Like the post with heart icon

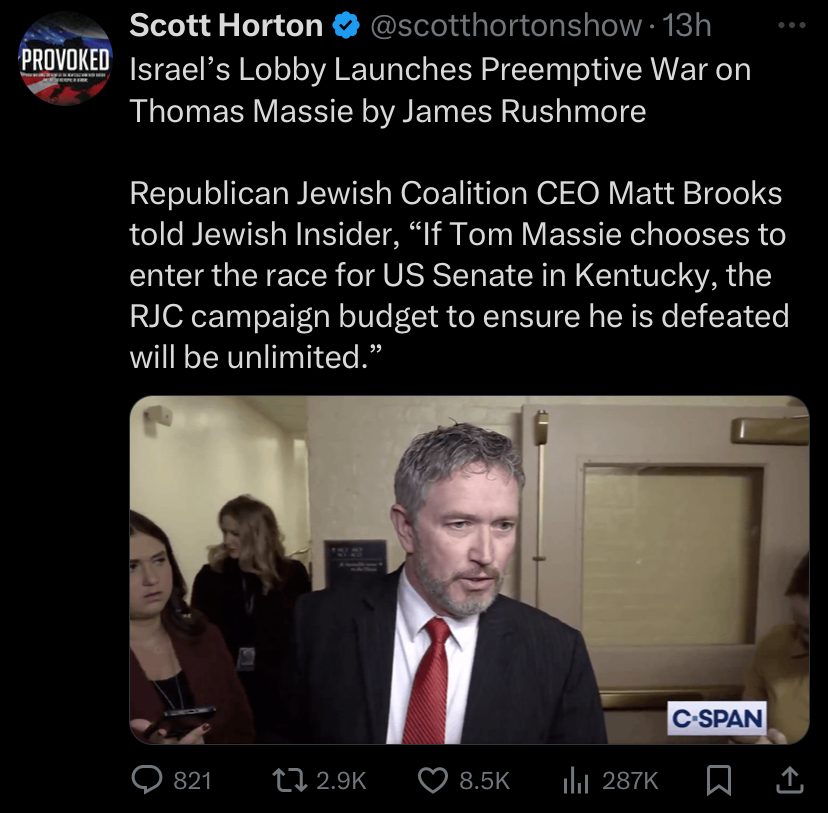433,780
